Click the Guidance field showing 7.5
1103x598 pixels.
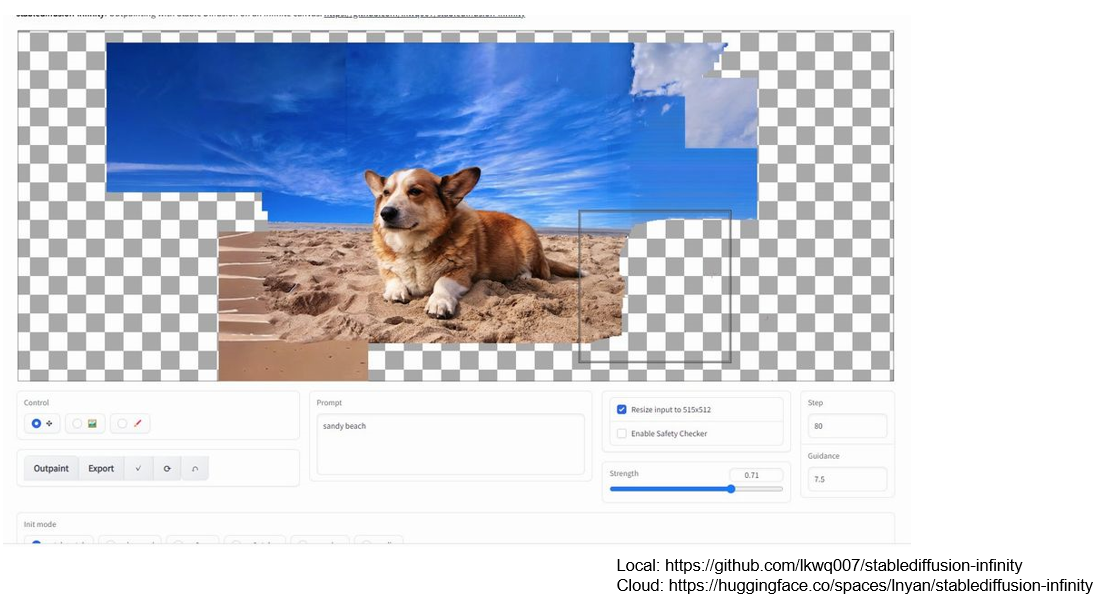pyautogui.click(x=848, y=479)
